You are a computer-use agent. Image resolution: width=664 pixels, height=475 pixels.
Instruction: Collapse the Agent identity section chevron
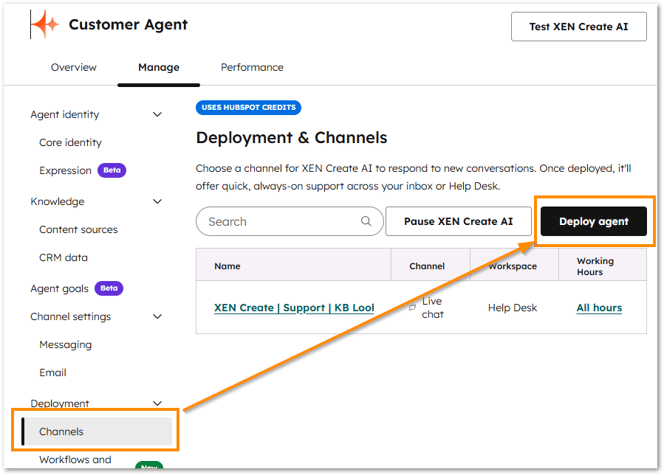[x=157, y=114]
